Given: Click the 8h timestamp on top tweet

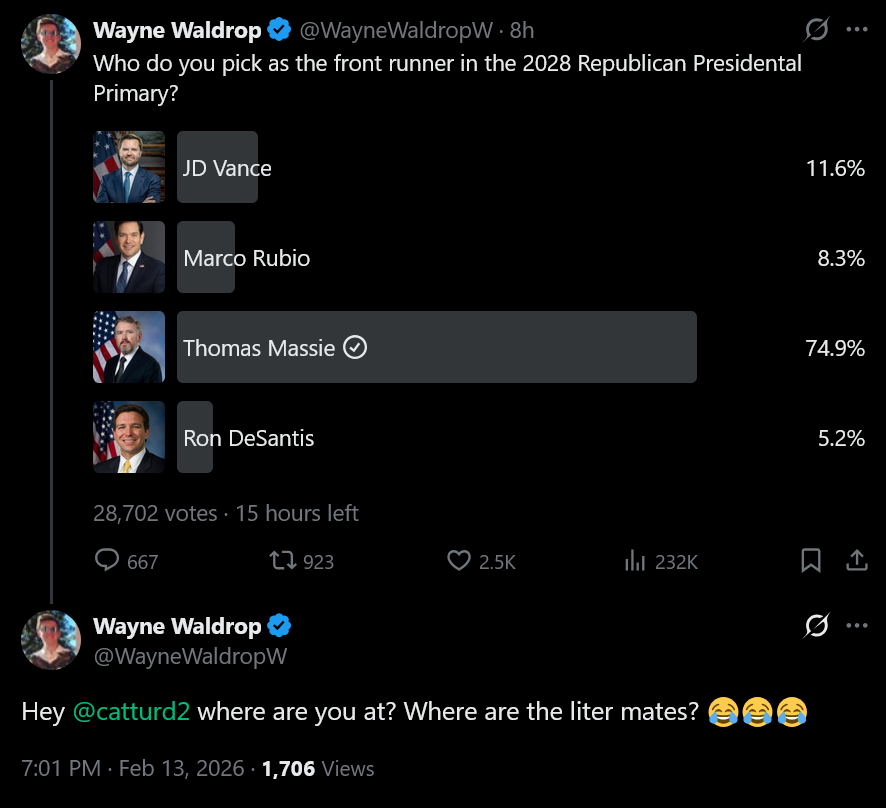Looking at the screenshot, I should pos(522,31).
